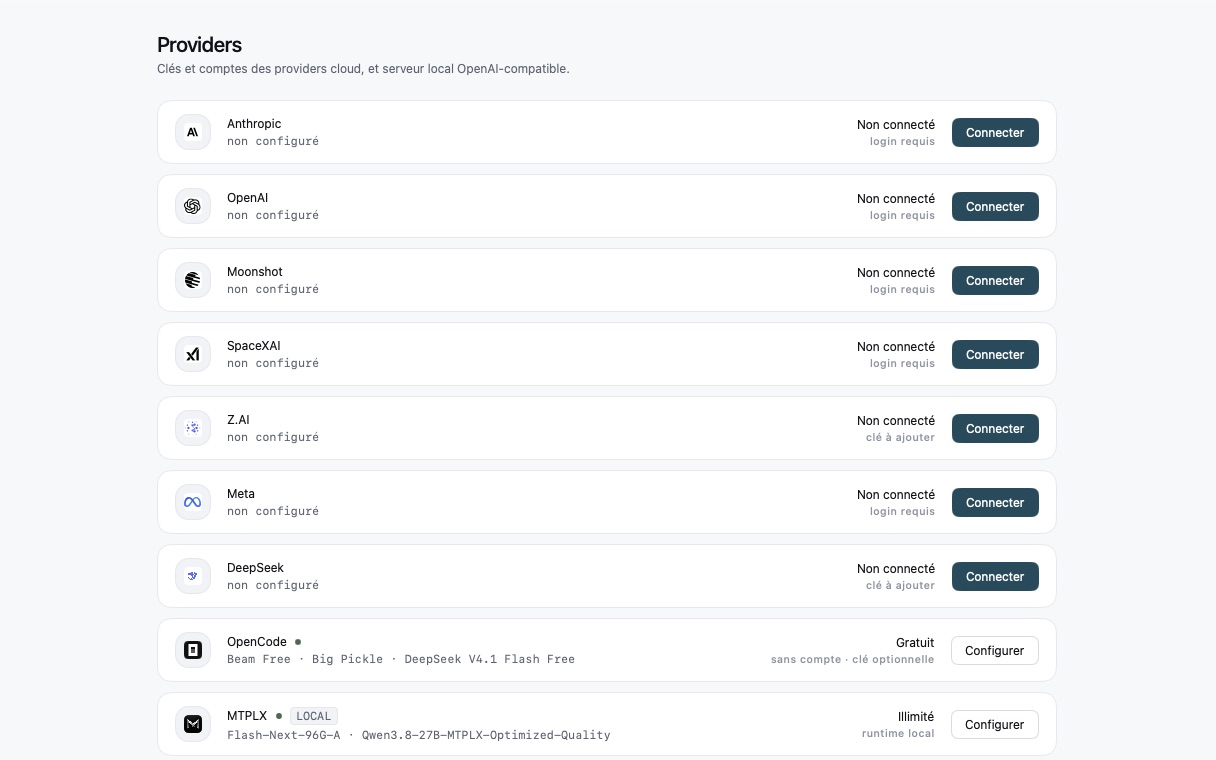Image resolution: width=1216 pixels, height=760 pixels.
Task: Connect the DeepSeek provider
Action: [995, 576]
